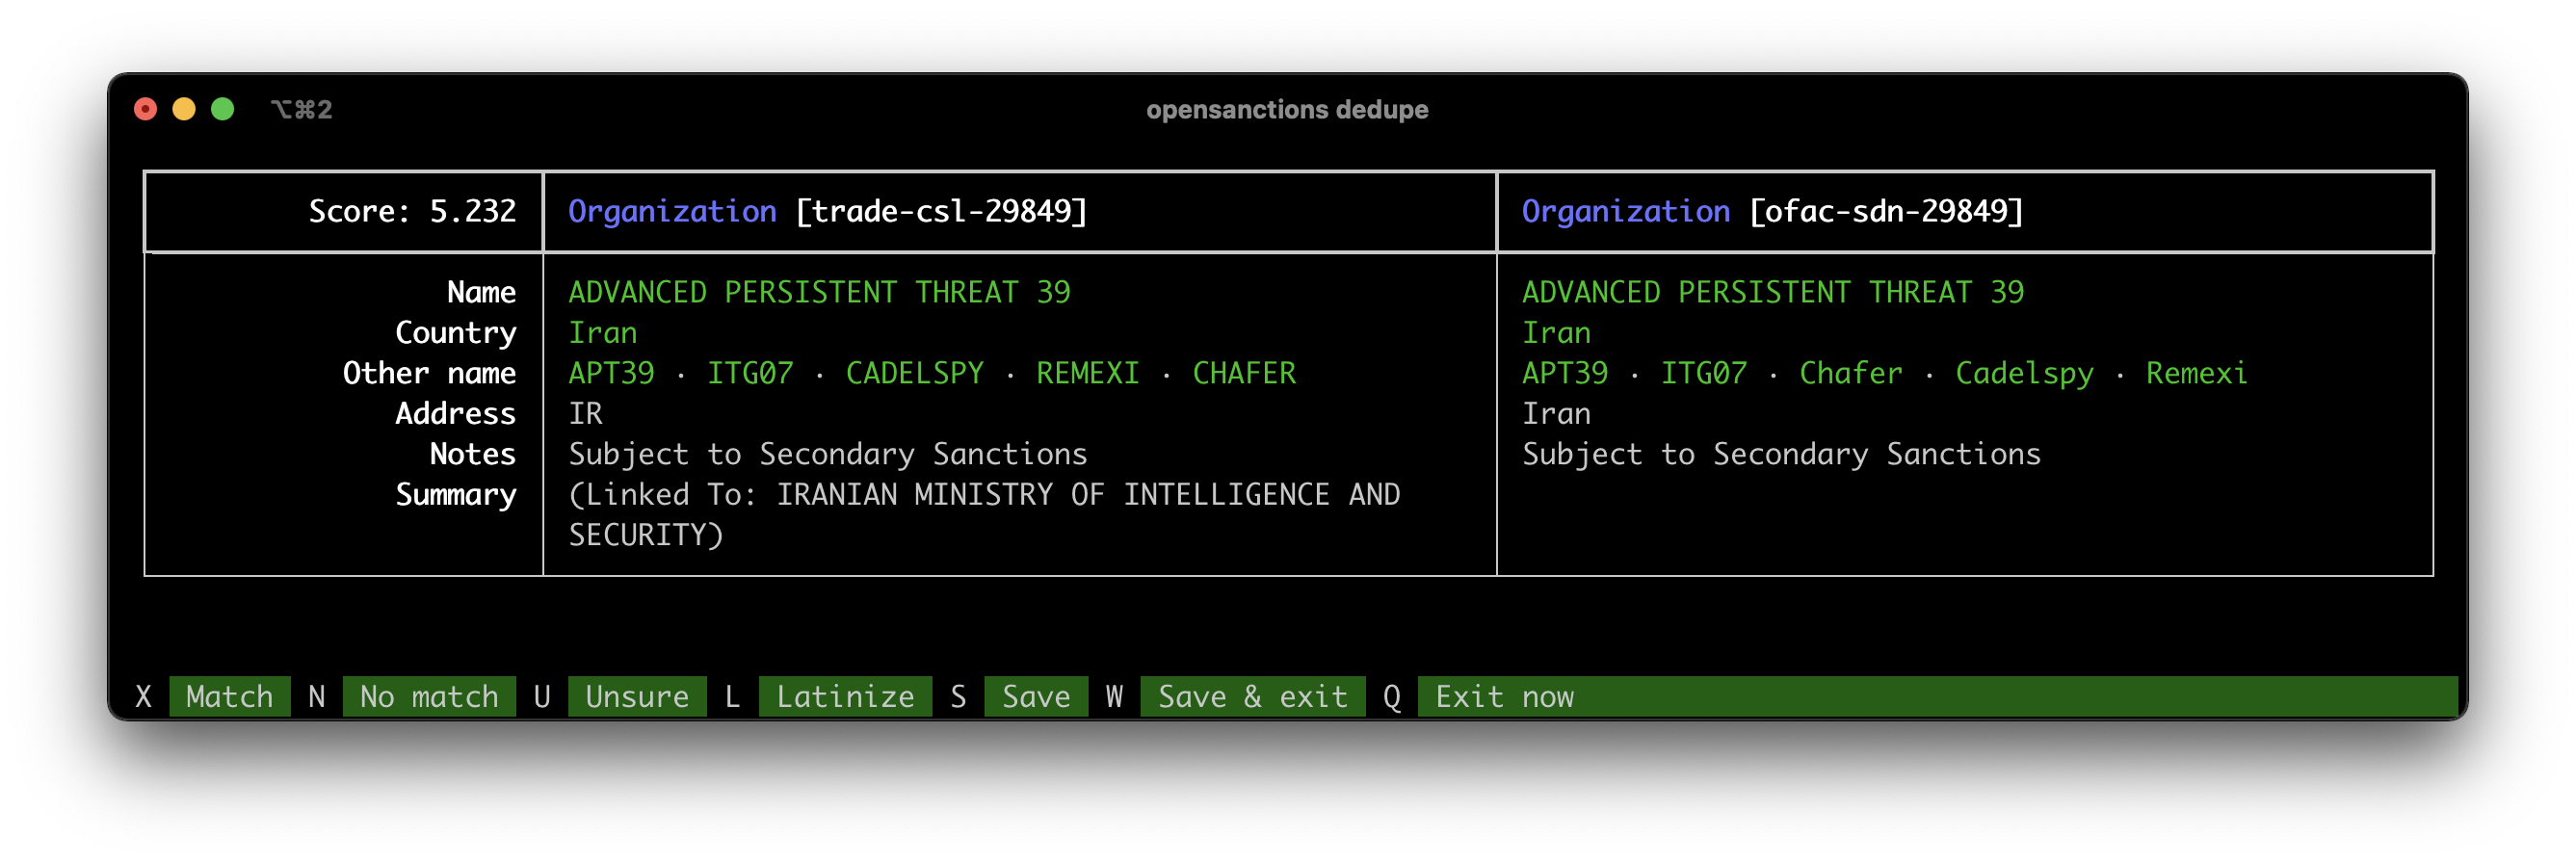The height and width of the screenshot is (863, 2576).
Task: Click the right column ITG07 alias
Action: click(1704, 373)
